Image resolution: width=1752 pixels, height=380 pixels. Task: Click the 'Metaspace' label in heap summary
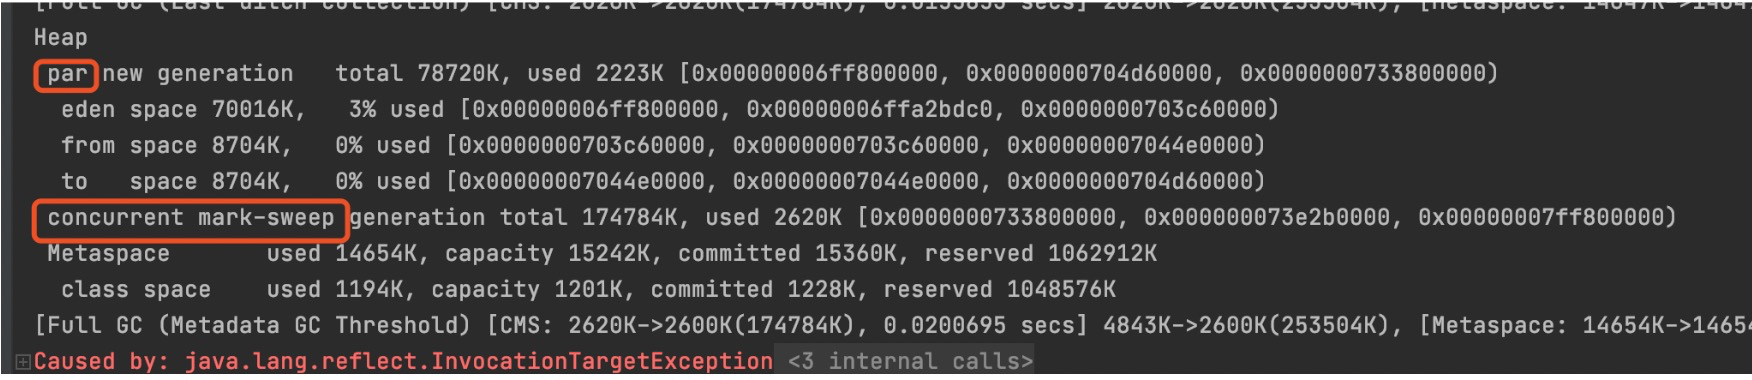point(109,254)
